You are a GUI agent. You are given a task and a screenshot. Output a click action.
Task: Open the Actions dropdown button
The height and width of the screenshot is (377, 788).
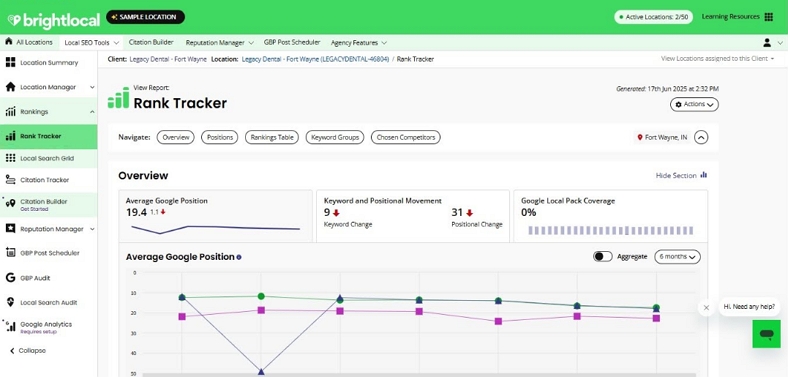click(x=694, y=105)
